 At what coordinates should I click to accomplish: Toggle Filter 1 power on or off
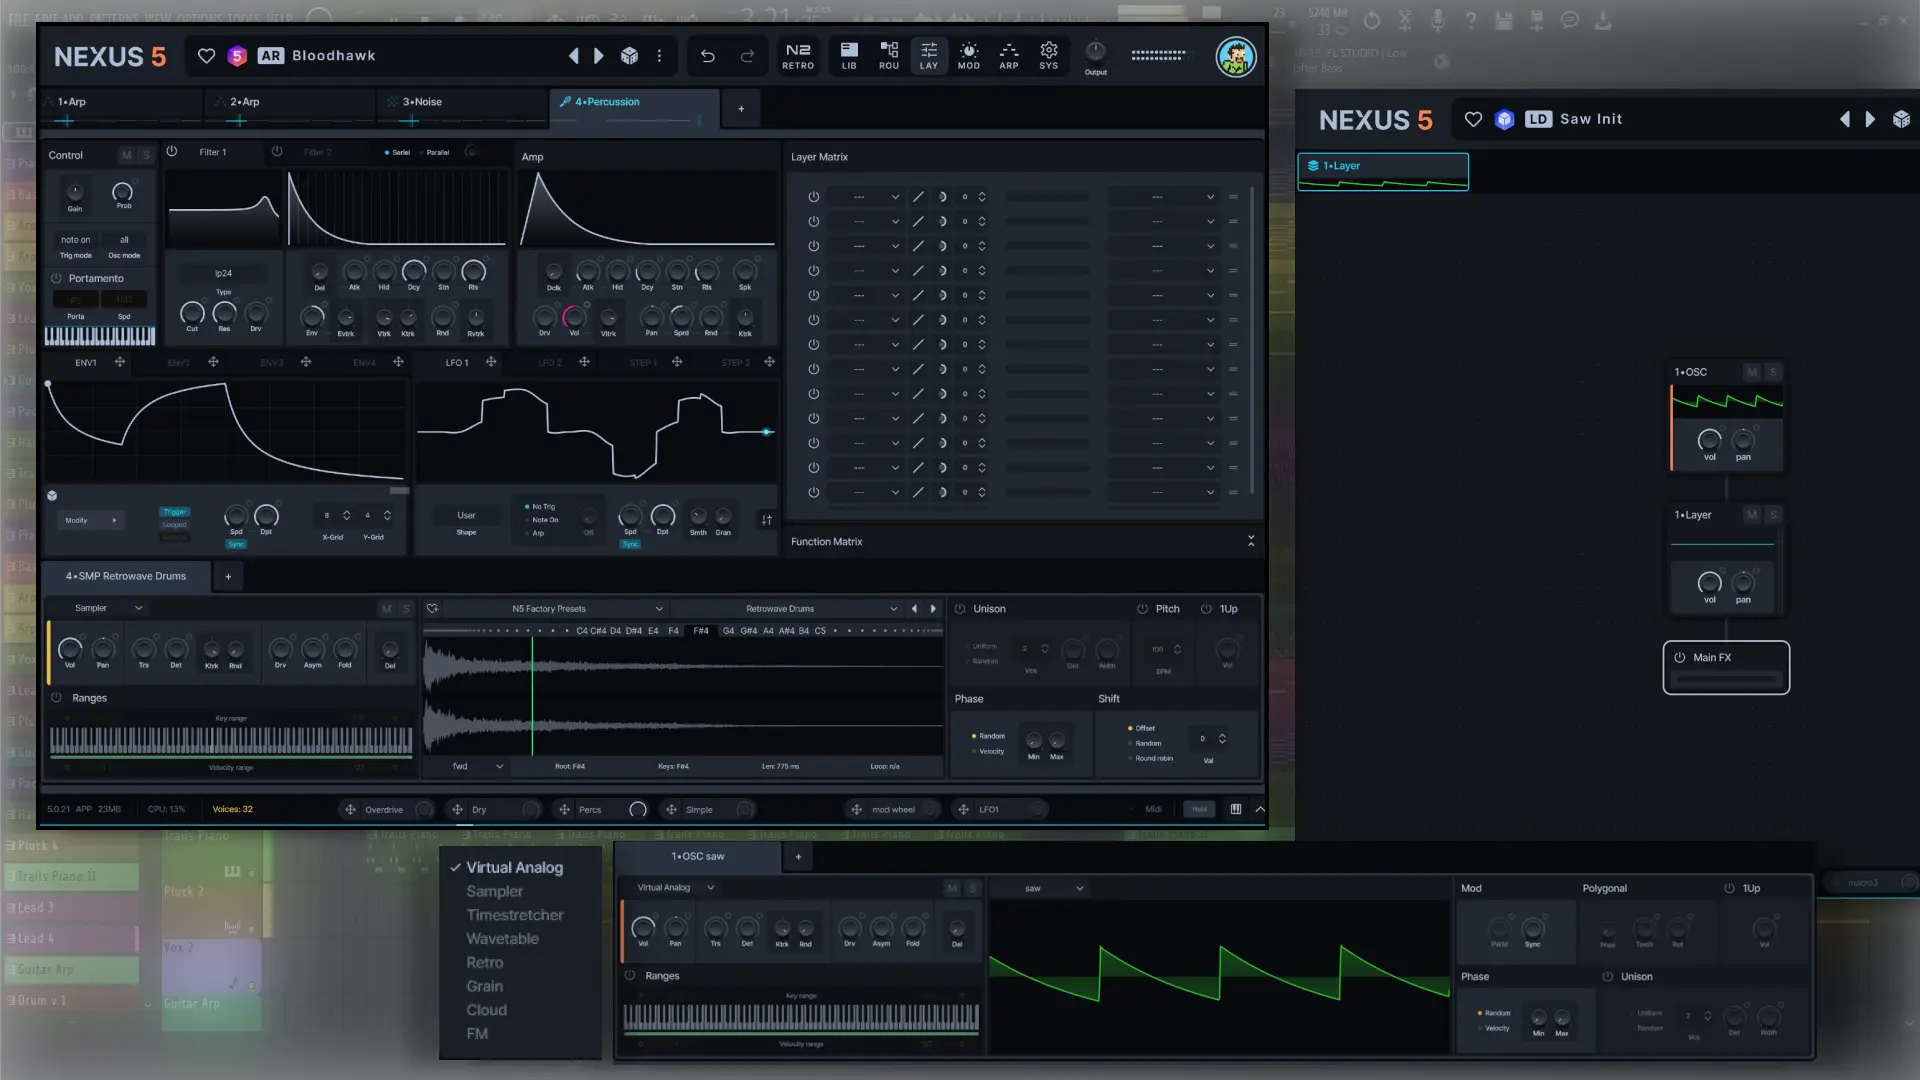[x=172, y=152]
